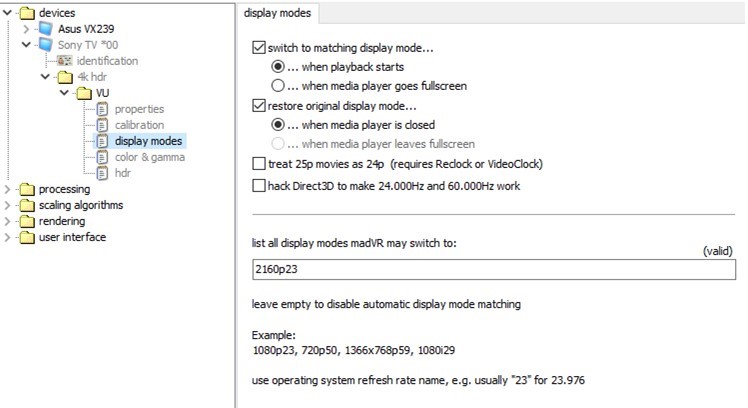Screen dimensions: 748x408
Task: Click the user interface folder icon
Action: pos(27,237)
